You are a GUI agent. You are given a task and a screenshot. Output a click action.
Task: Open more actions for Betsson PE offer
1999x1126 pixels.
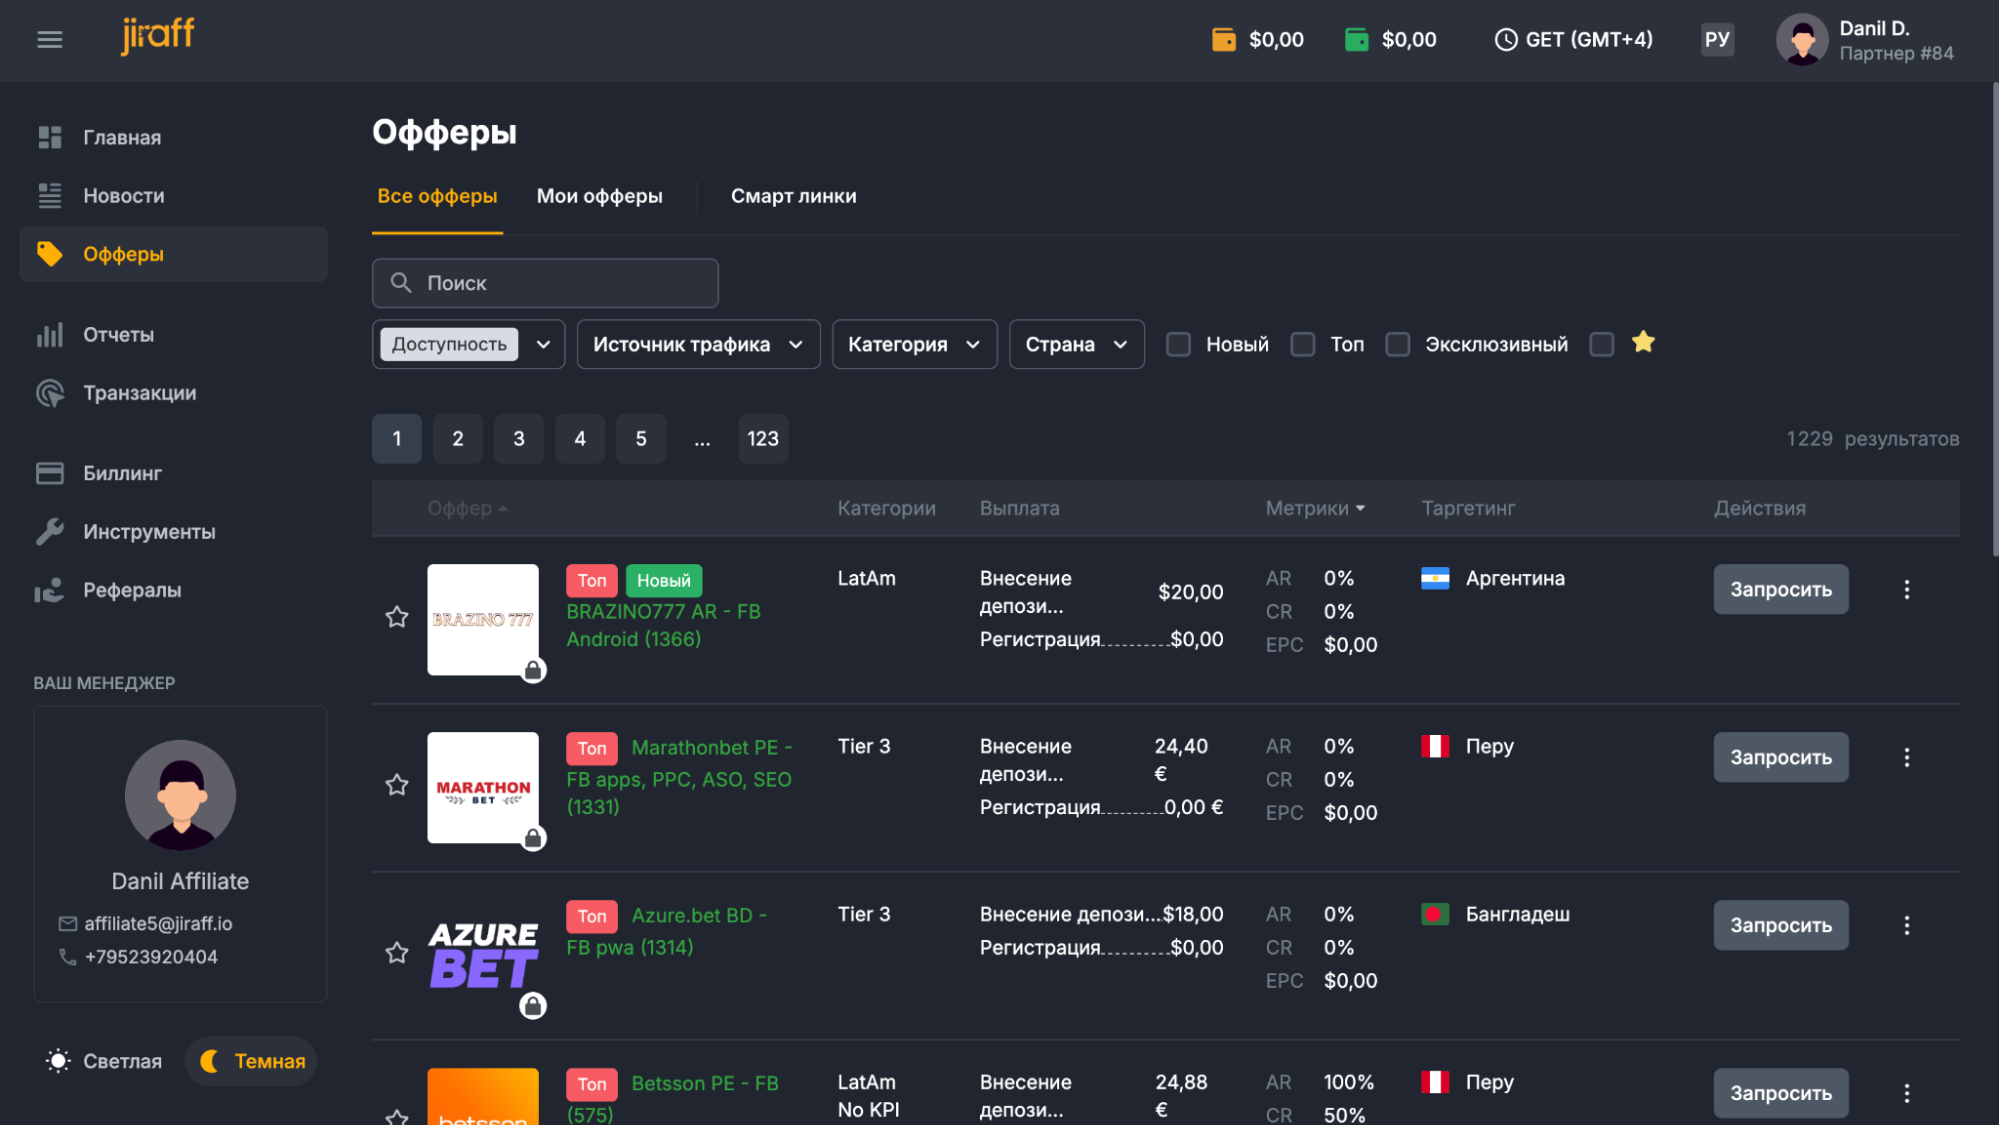(x=1906, y=1093)
